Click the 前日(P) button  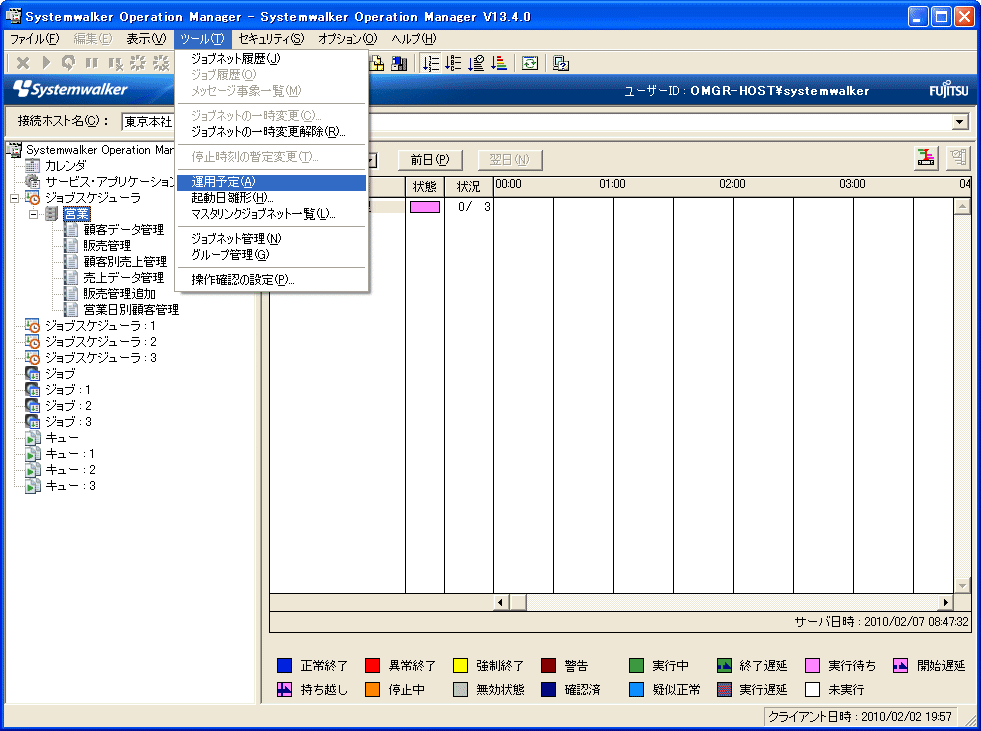click(x=430, y=160)
